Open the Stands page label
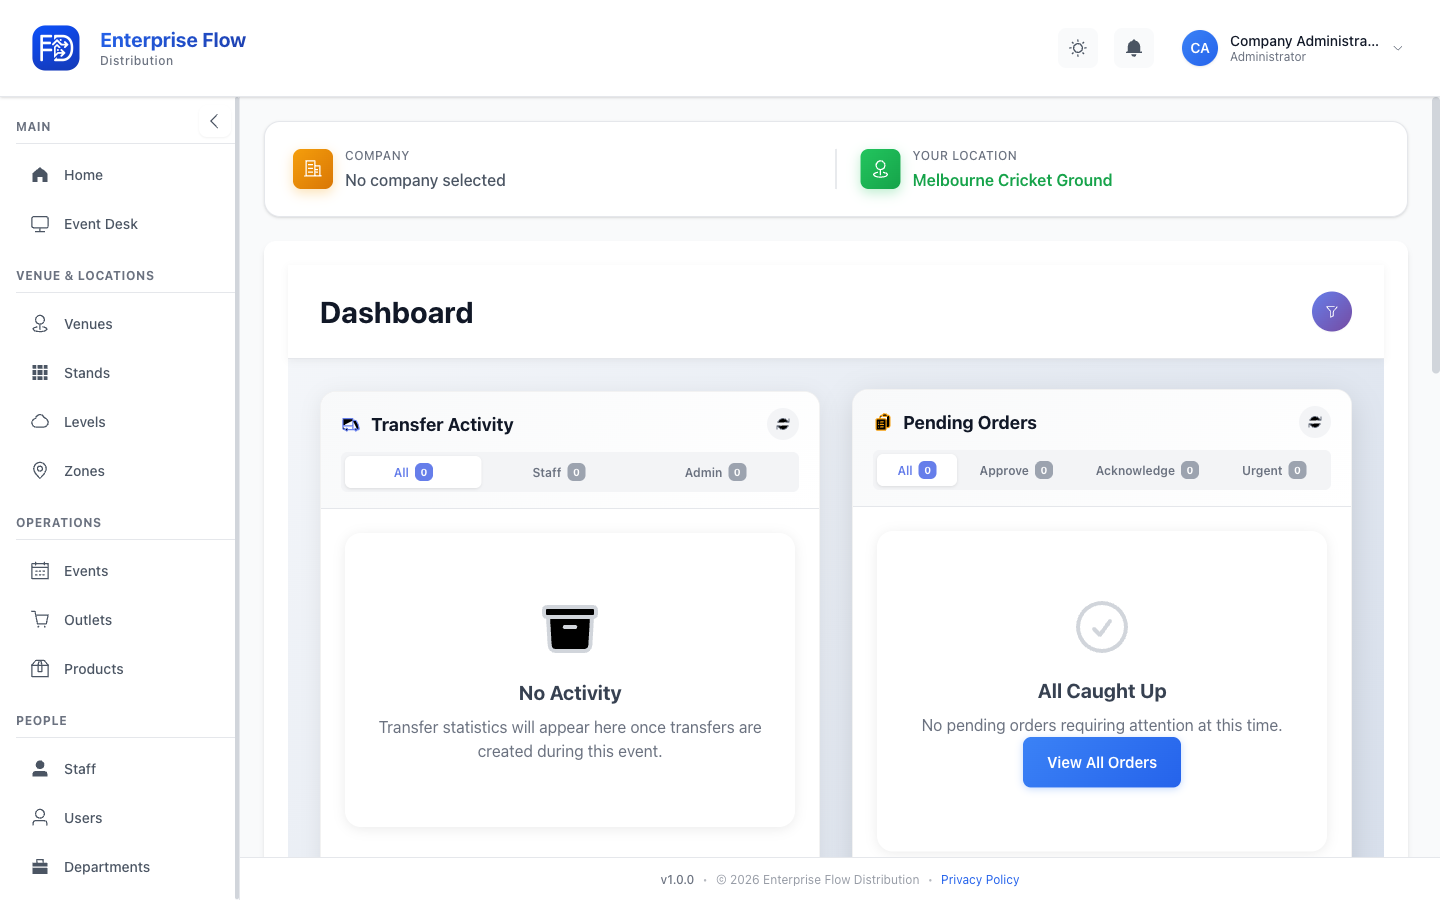 click(x=87, y=373)
